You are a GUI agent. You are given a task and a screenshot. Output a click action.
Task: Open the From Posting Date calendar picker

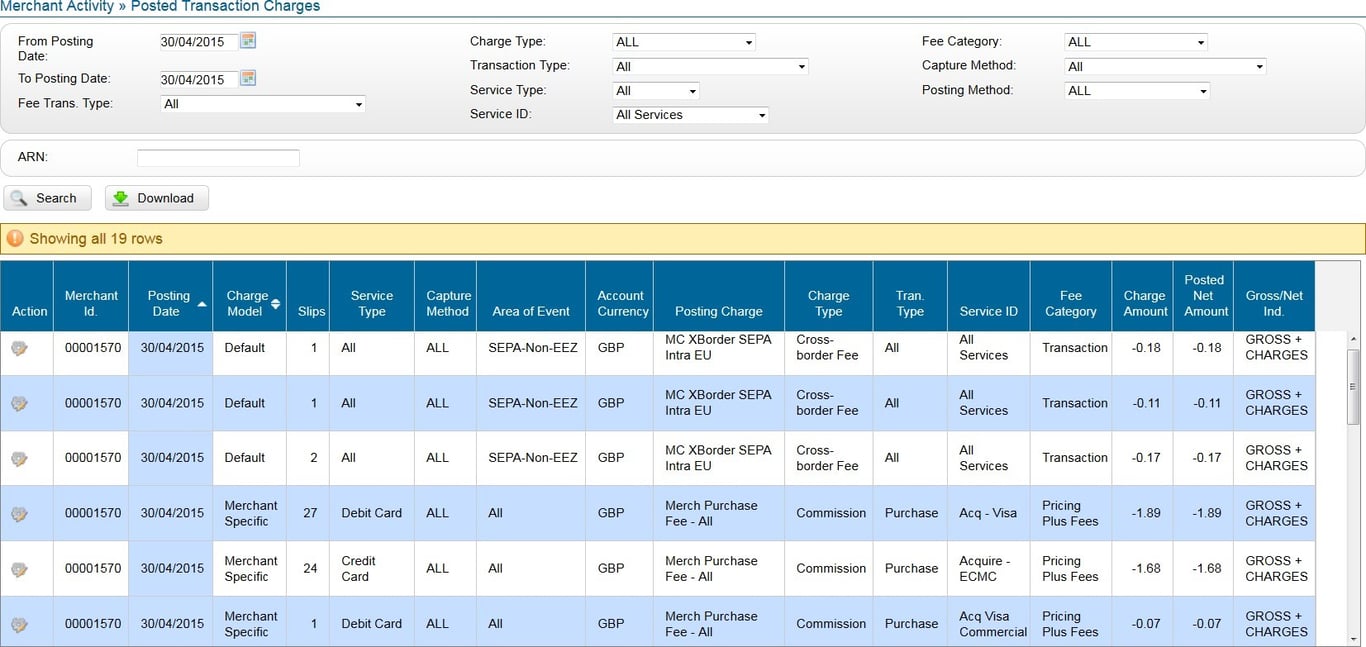248,41
